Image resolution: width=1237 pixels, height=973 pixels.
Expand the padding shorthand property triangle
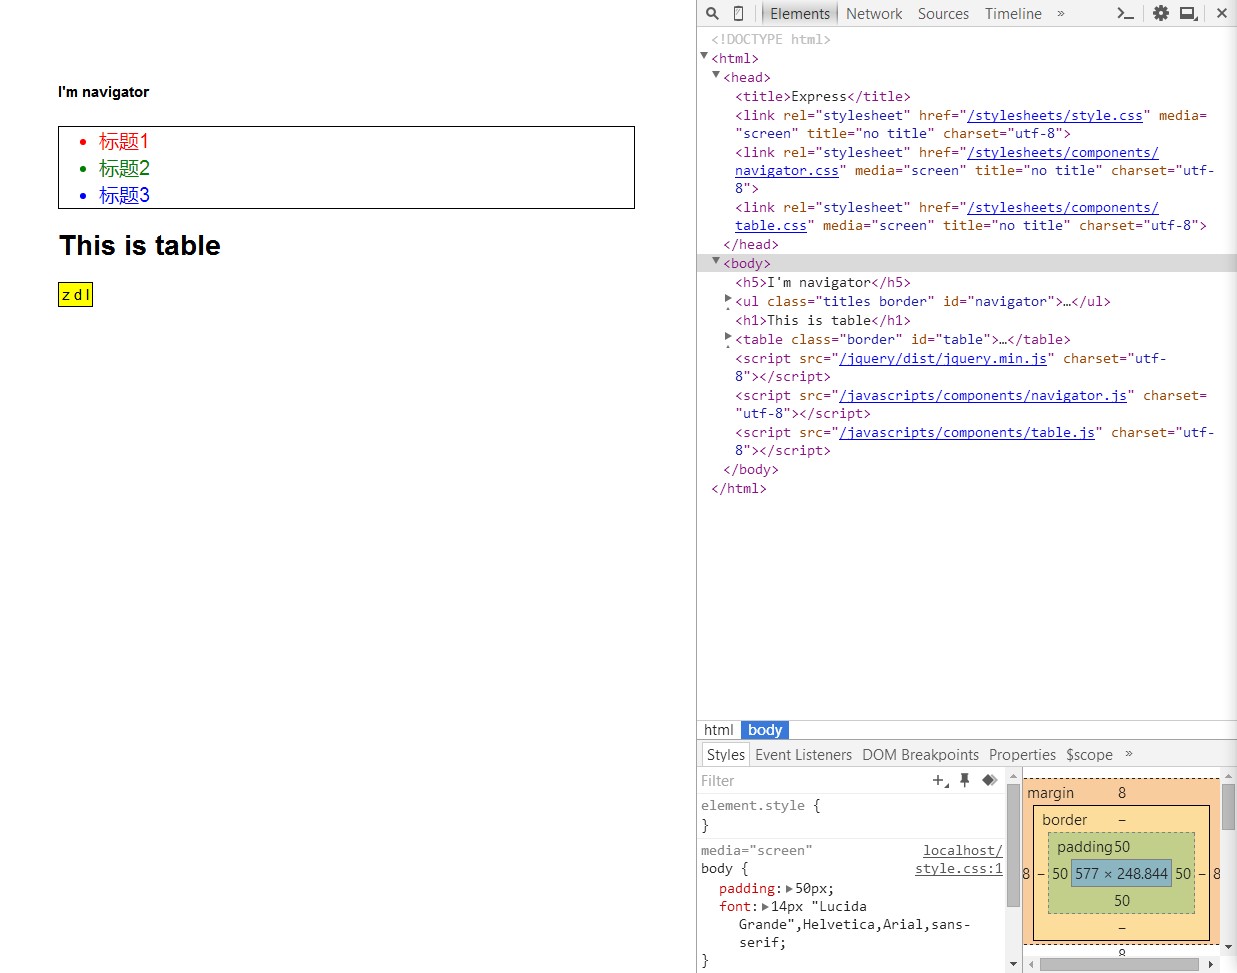coord(789,888)
